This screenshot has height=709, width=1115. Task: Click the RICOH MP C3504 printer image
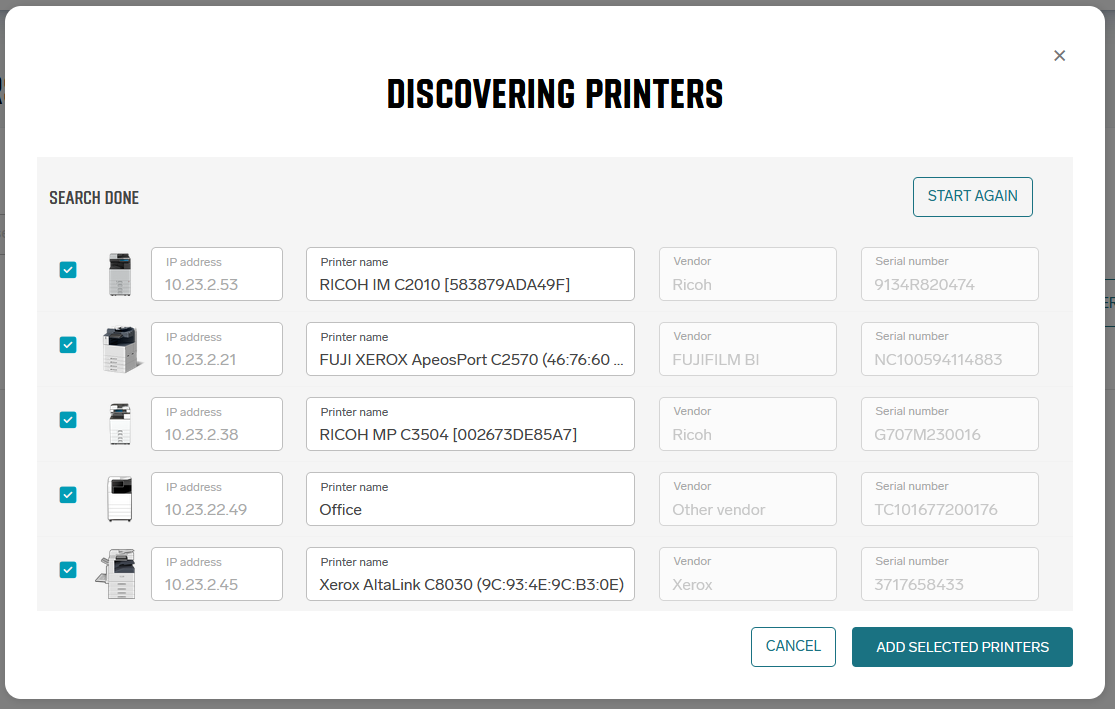[x=120, y=424]
